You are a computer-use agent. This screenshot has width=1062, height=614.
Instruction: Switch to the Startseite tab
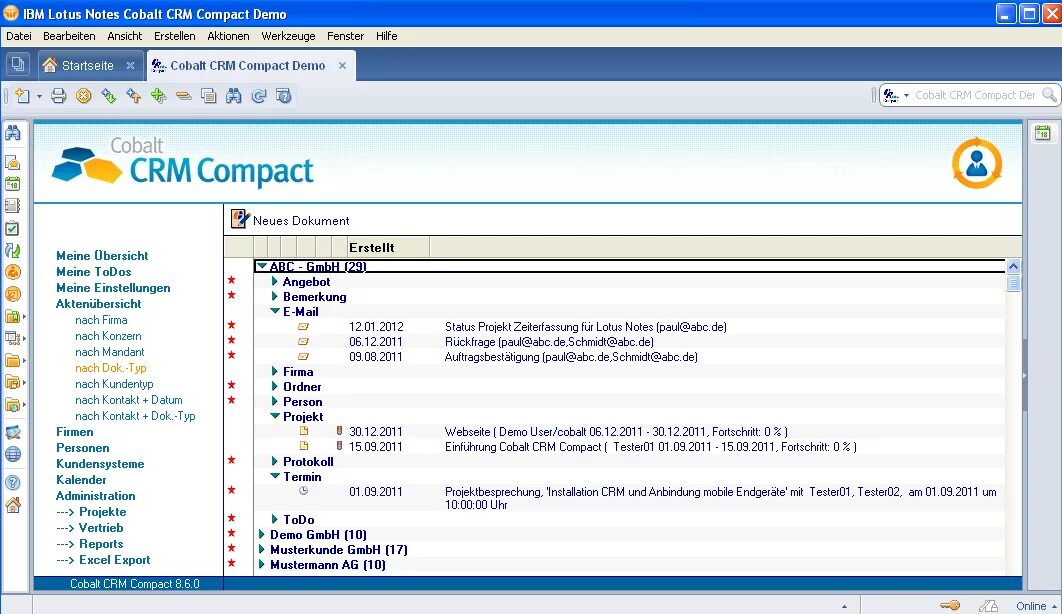tap(87, 66)
